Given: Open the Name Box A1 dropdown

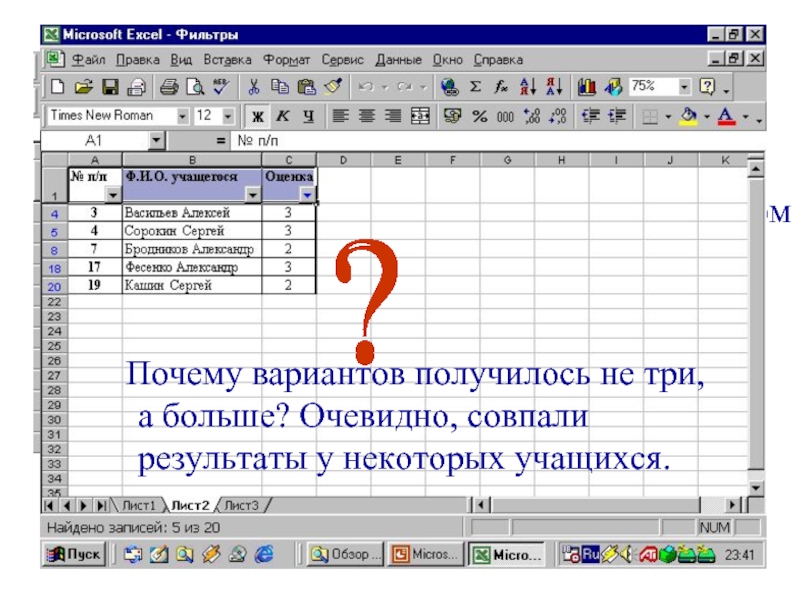Looking at the screenshot, I should pos(157,140).
